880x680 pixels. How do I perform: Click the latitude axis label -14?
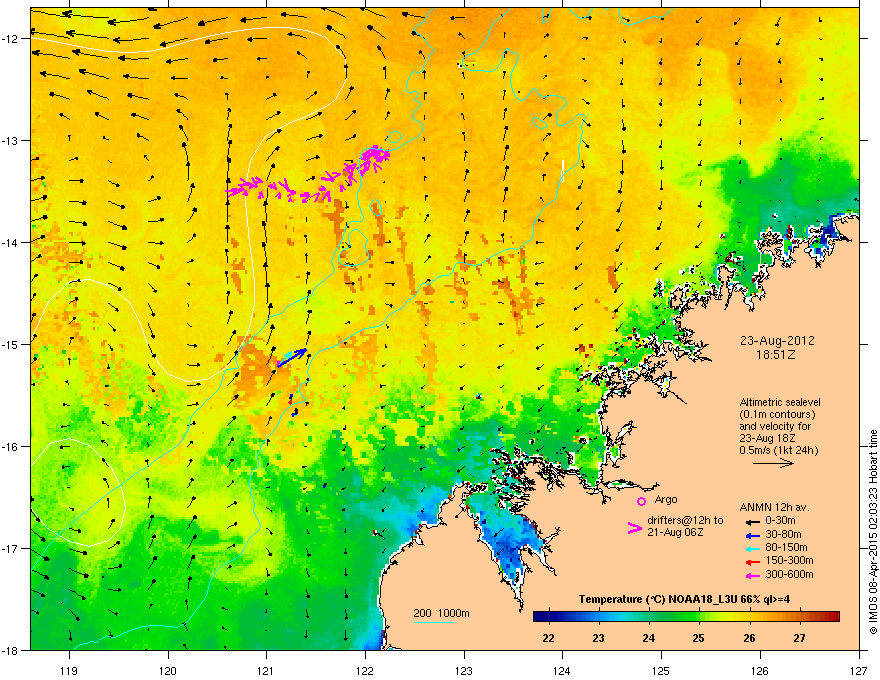(x=11, y=243)
